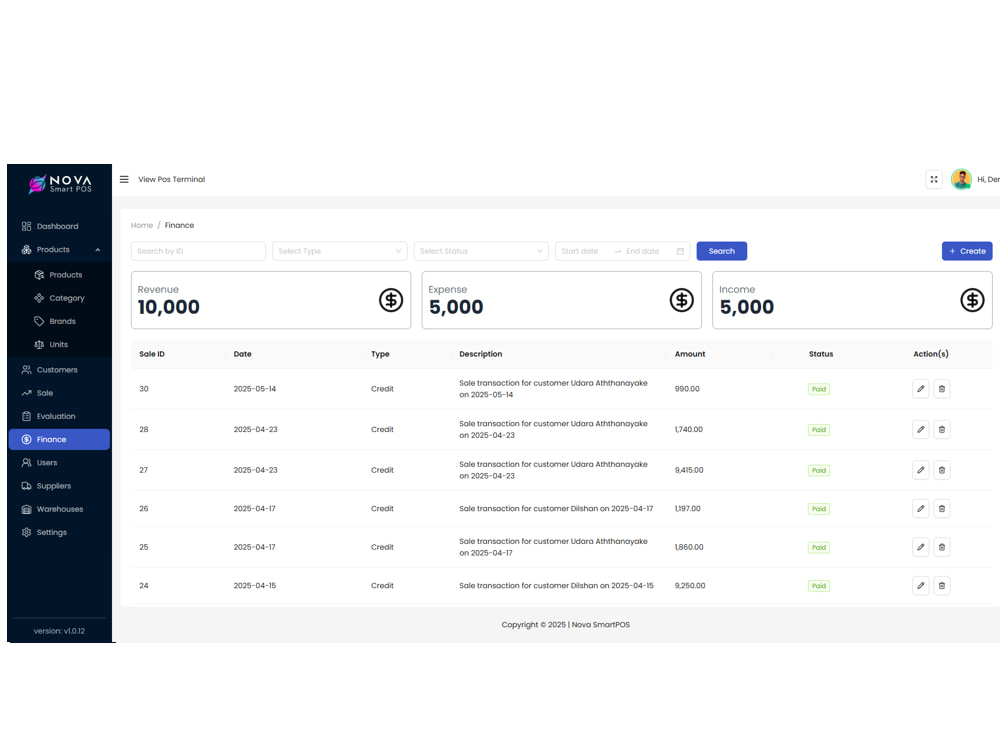The image size is (1000, 750).
Task: Select Finance in the sidebar
Action: [x=59, y=439]
